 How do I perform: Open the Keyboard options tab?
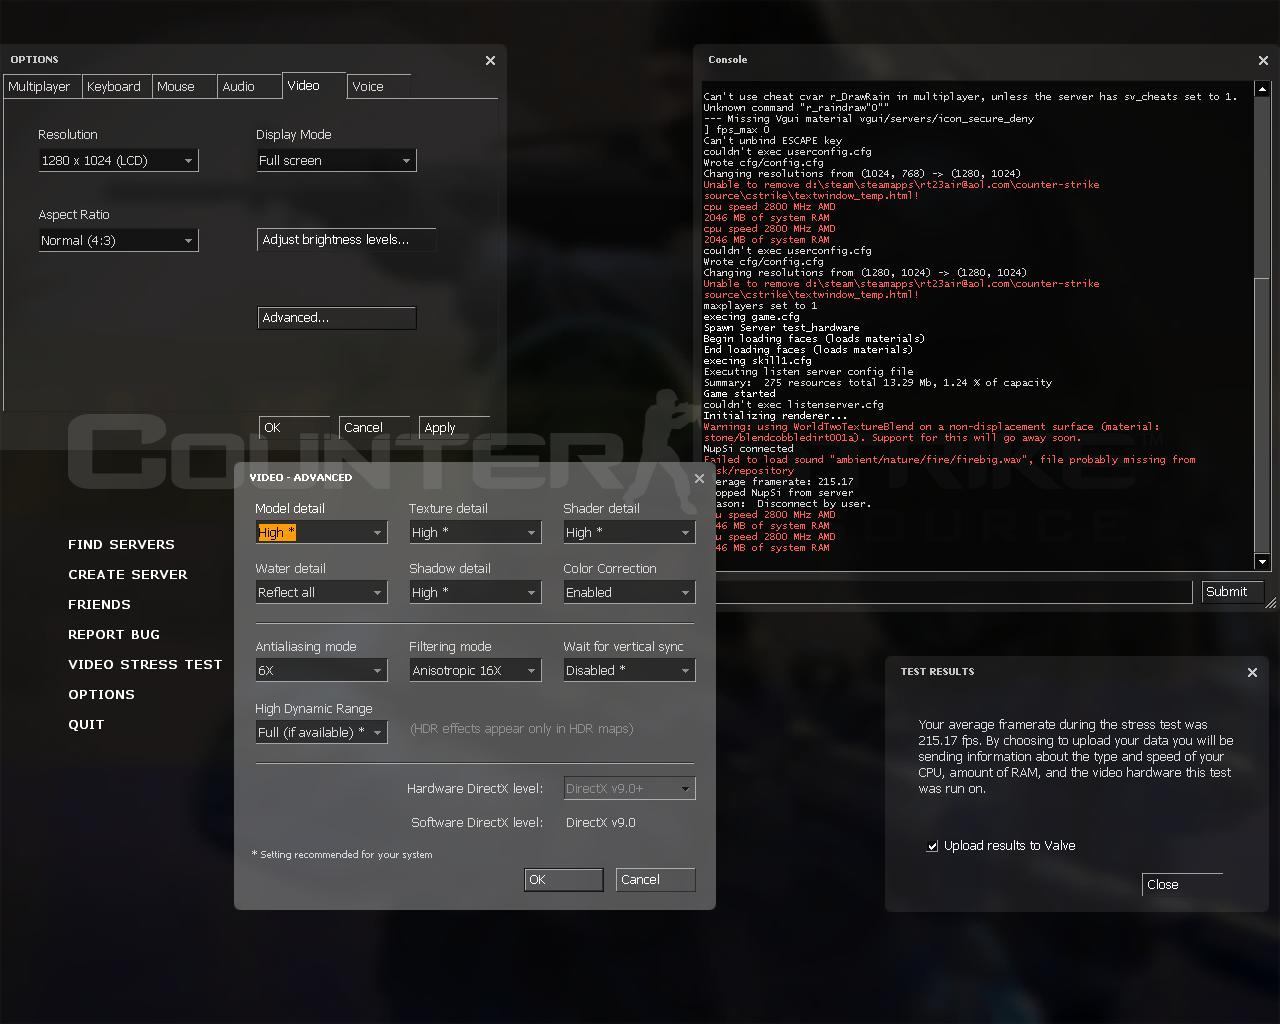coord(116,87)
